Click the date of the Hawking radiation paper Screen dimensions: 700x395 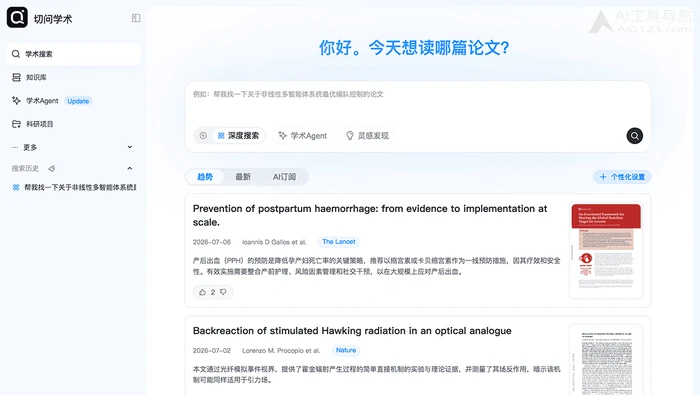212,350
